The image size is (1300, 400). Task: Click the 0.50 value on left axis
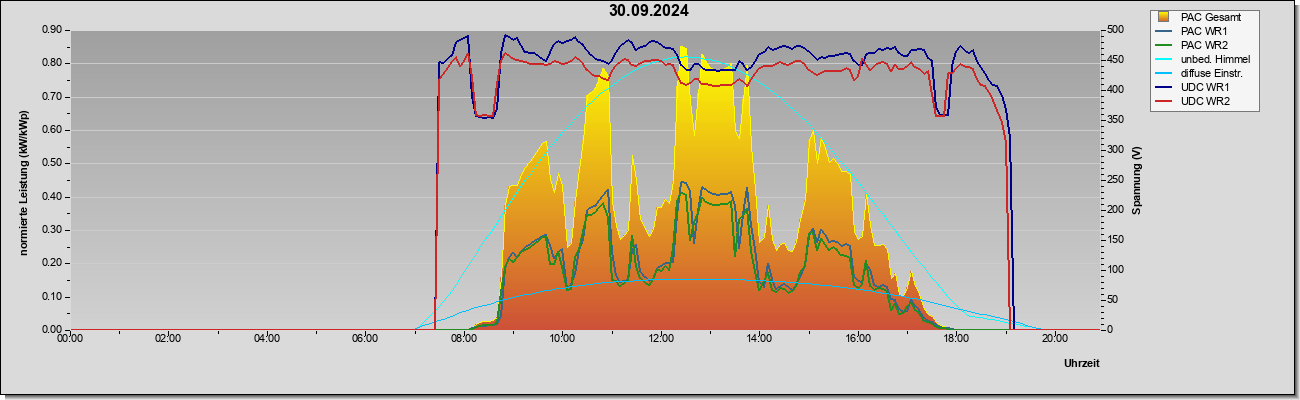click(x=52, y=163)
